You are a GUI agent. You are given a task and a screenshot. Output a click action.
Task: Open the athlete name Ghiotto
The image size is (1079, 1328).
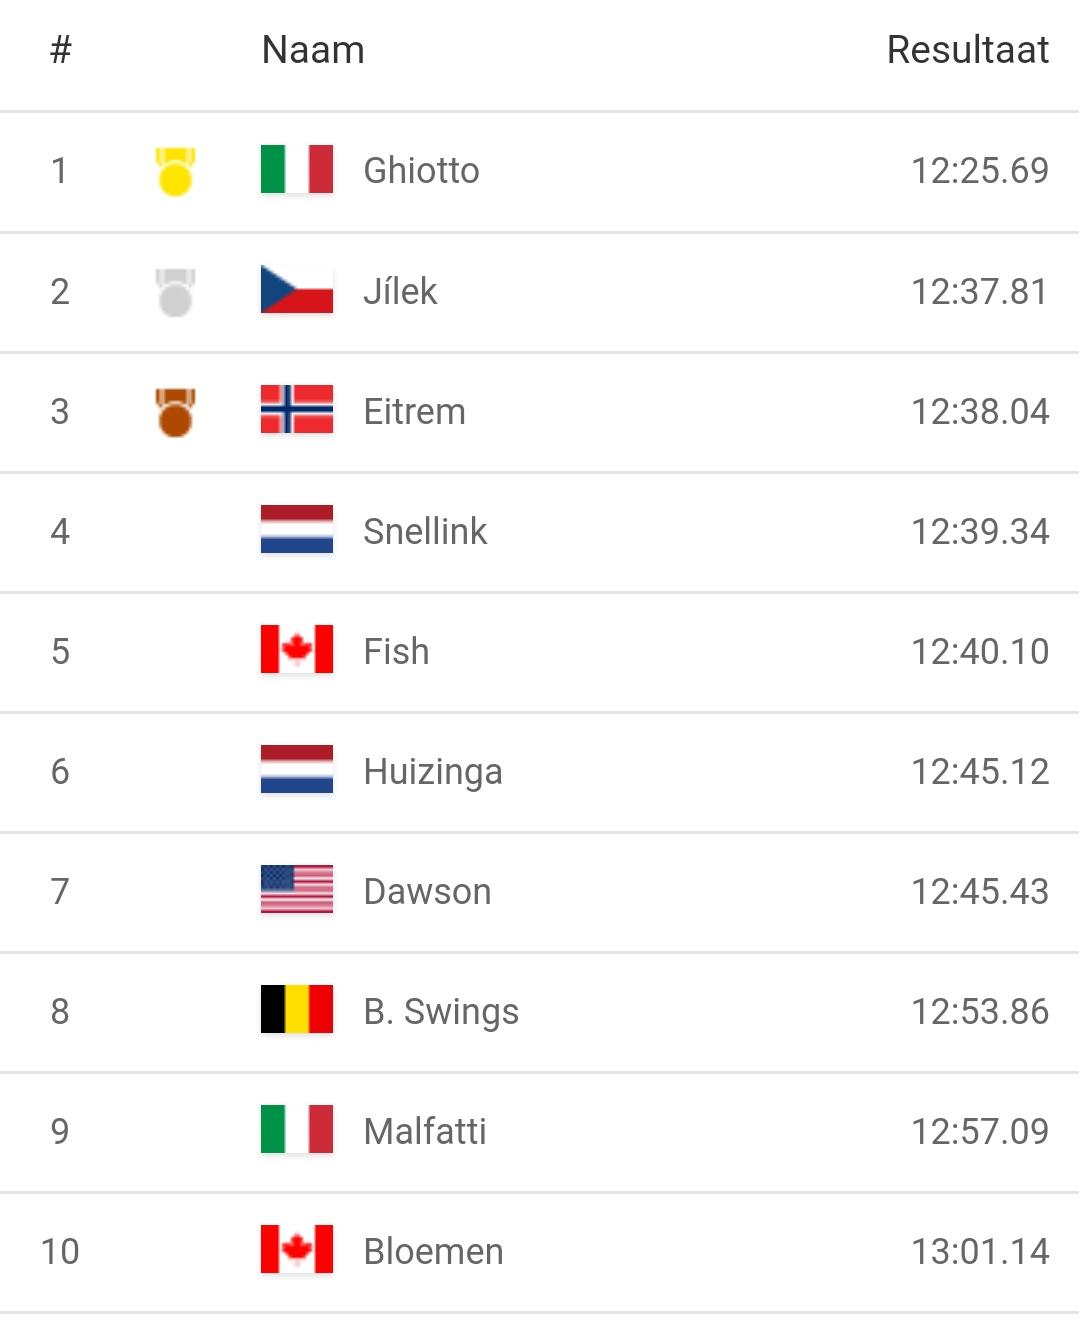[421, 171]
